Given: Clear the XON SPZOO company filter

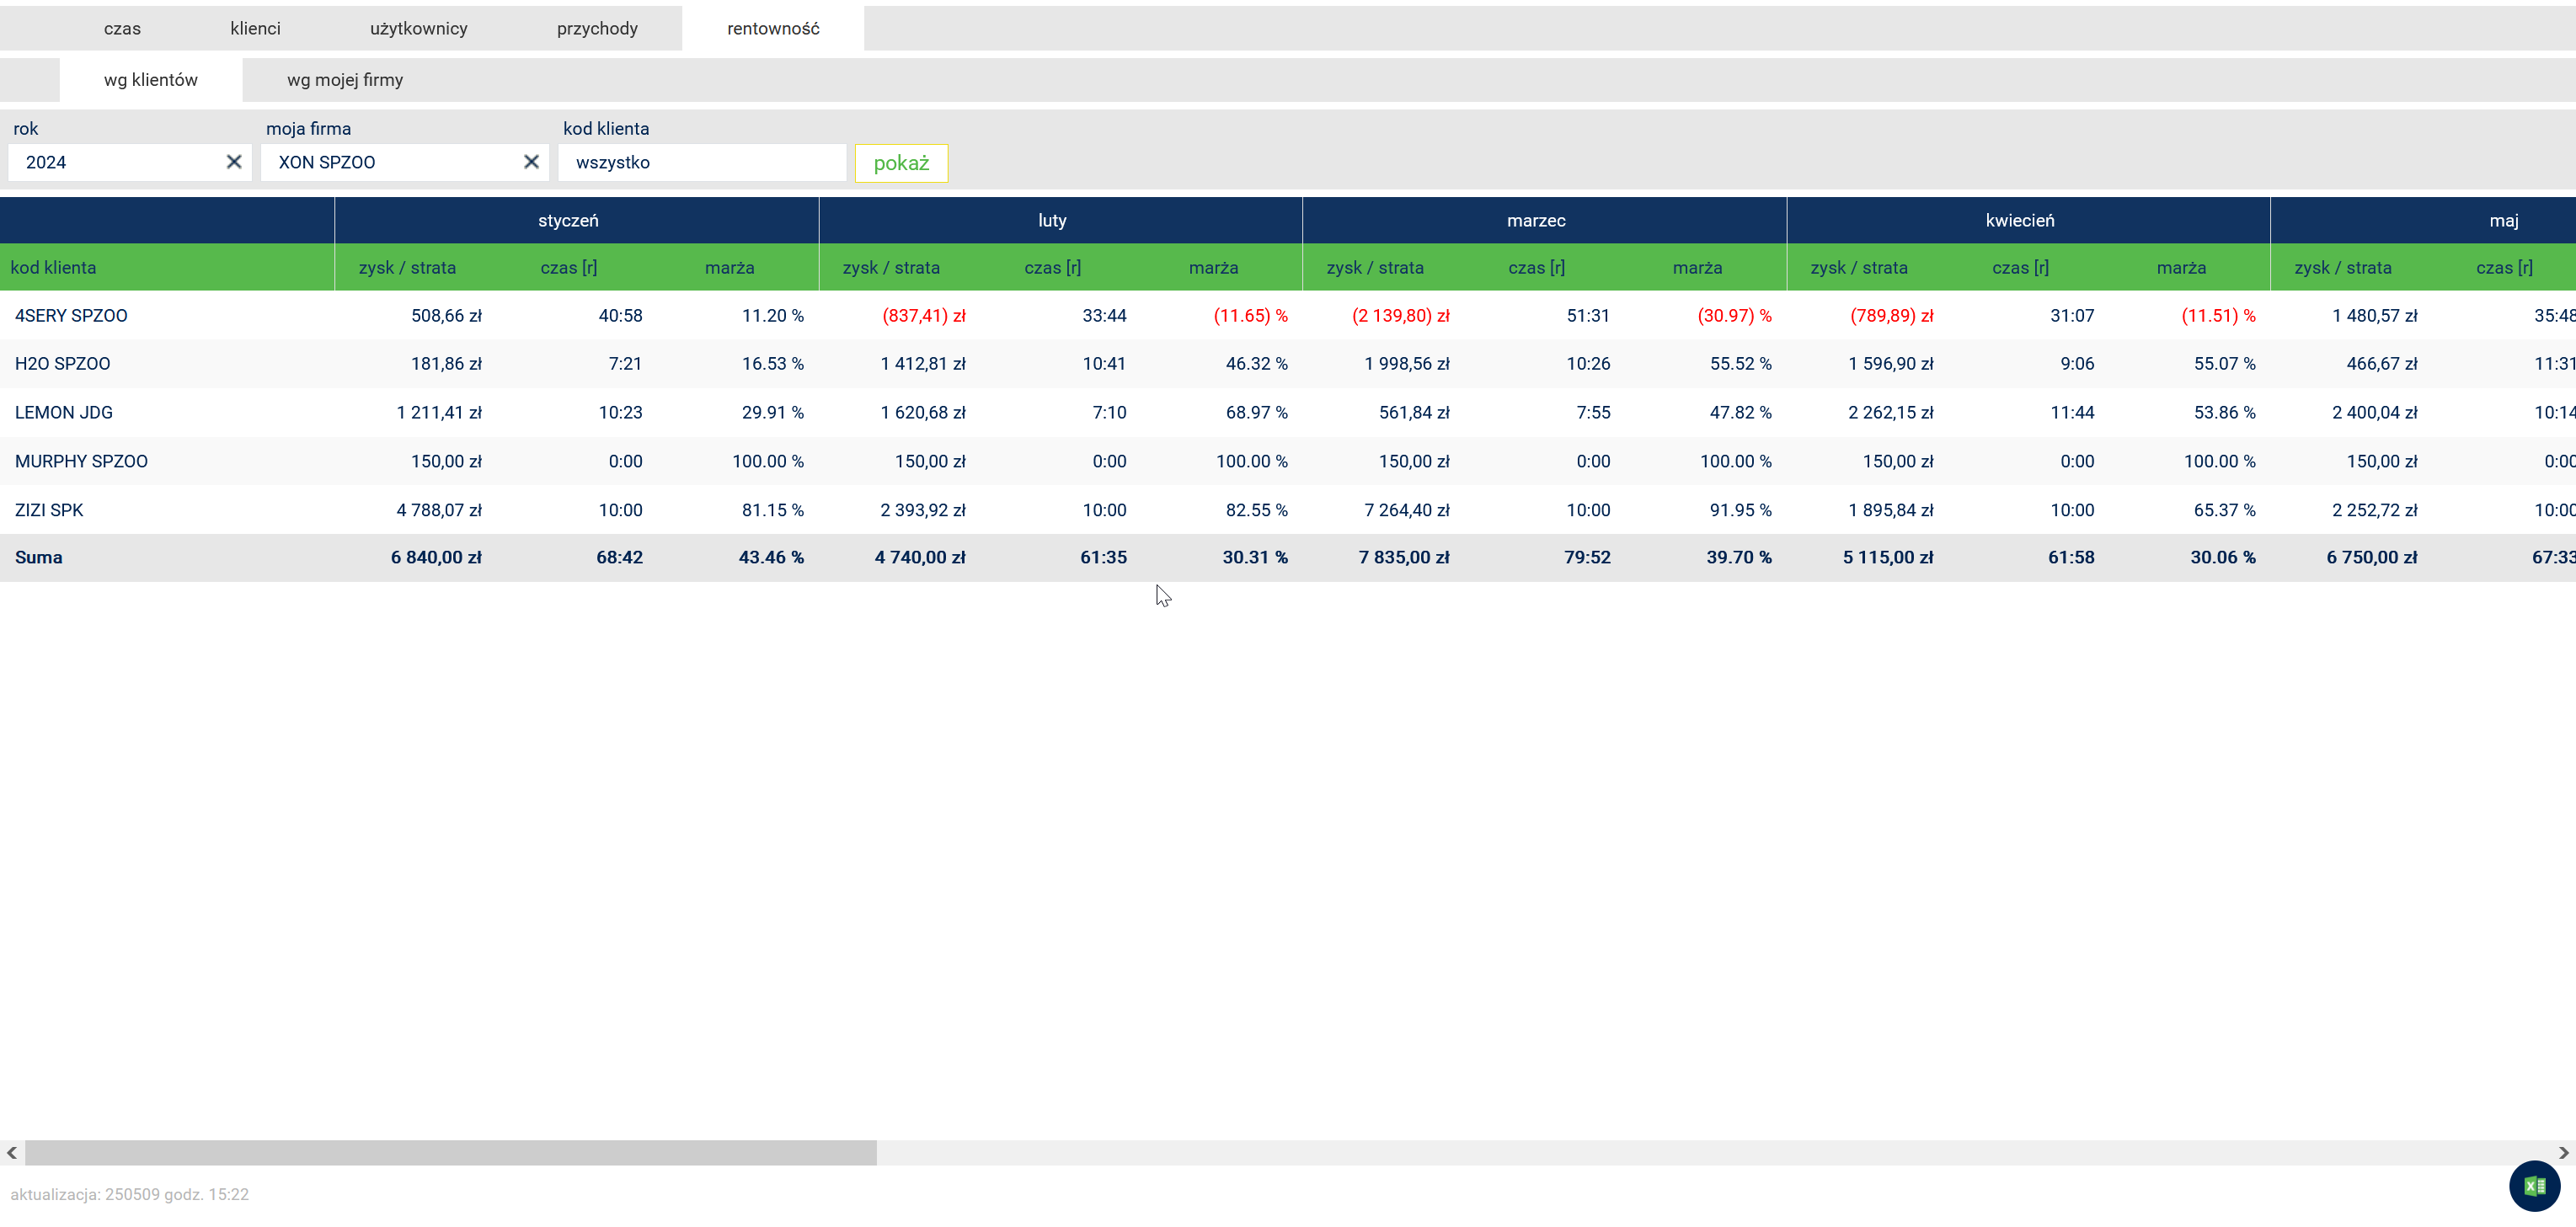Looking at the screenshot, I should click(531, 162).
